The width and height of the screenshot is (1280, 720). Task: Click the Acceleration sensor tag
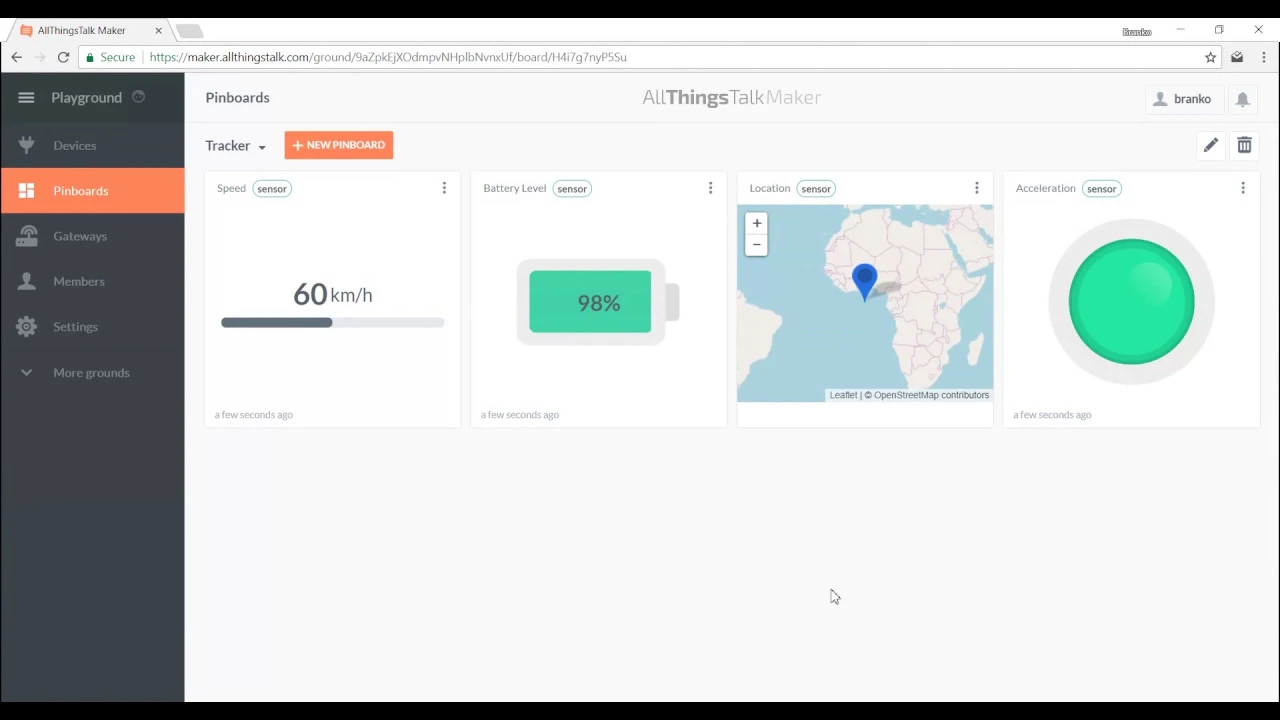click(1101, 189)
